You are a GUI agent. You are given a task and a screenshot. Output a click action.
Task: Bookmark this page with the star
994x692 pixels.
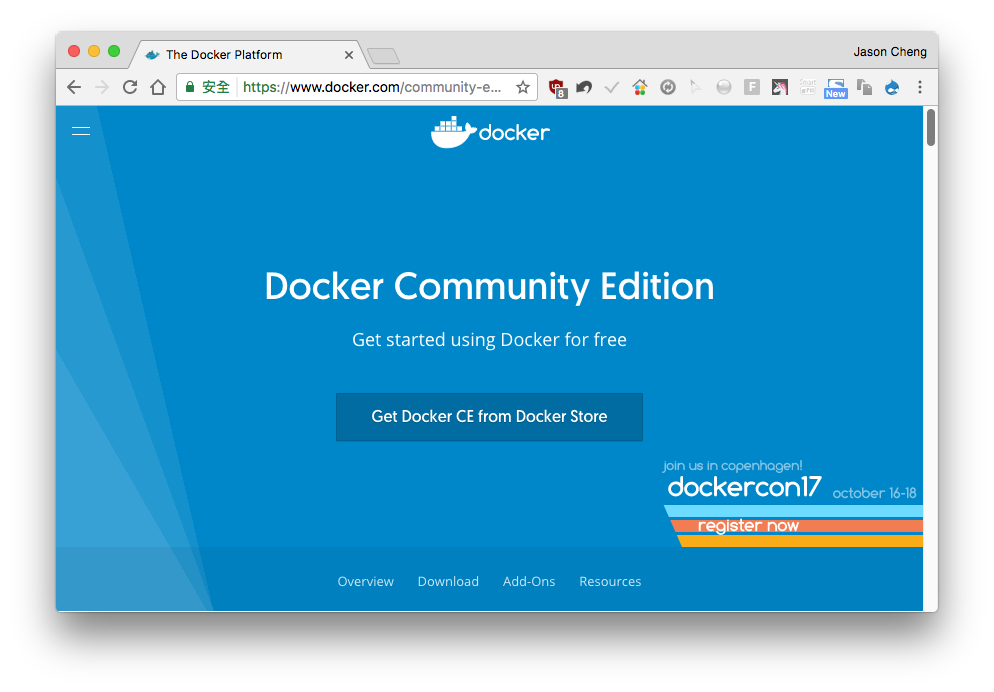click(x=522, y=87)
